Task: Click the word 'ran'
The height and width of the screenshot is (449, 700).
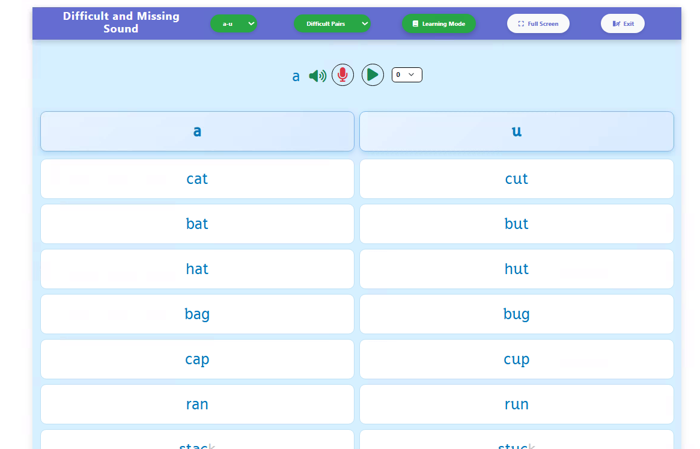Action: point(197,404)
